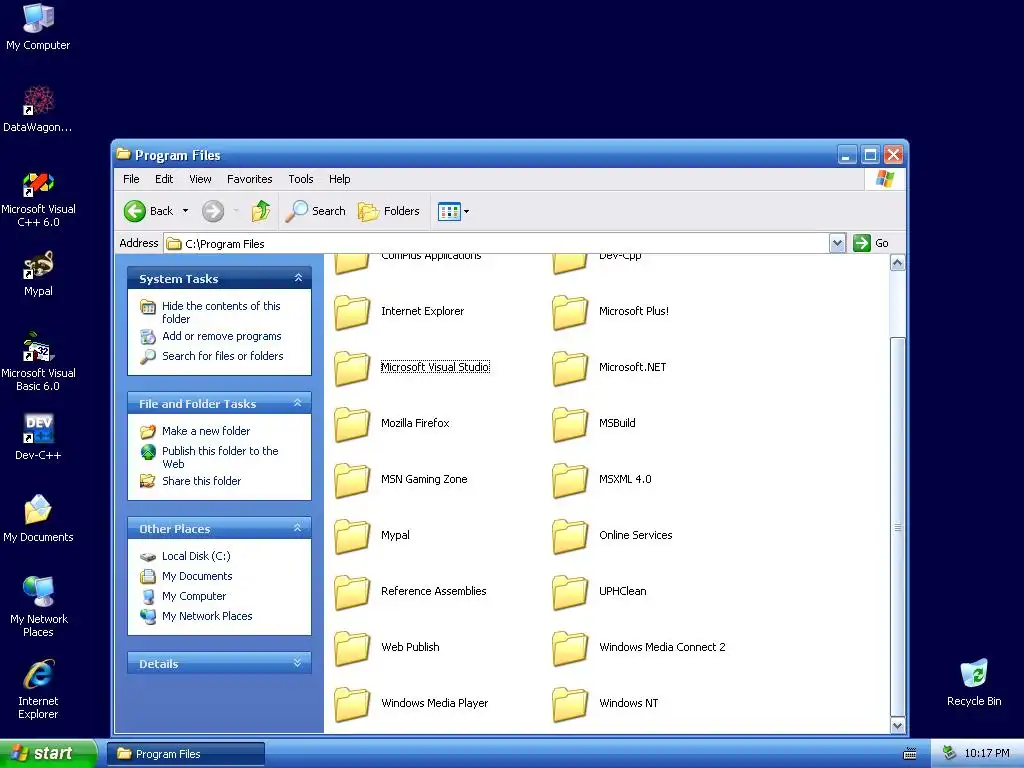This screenshot has width=1024, height=768.
Task: Select Mypal raccoon desktop shortcut
Action: (x=39, y=266)
